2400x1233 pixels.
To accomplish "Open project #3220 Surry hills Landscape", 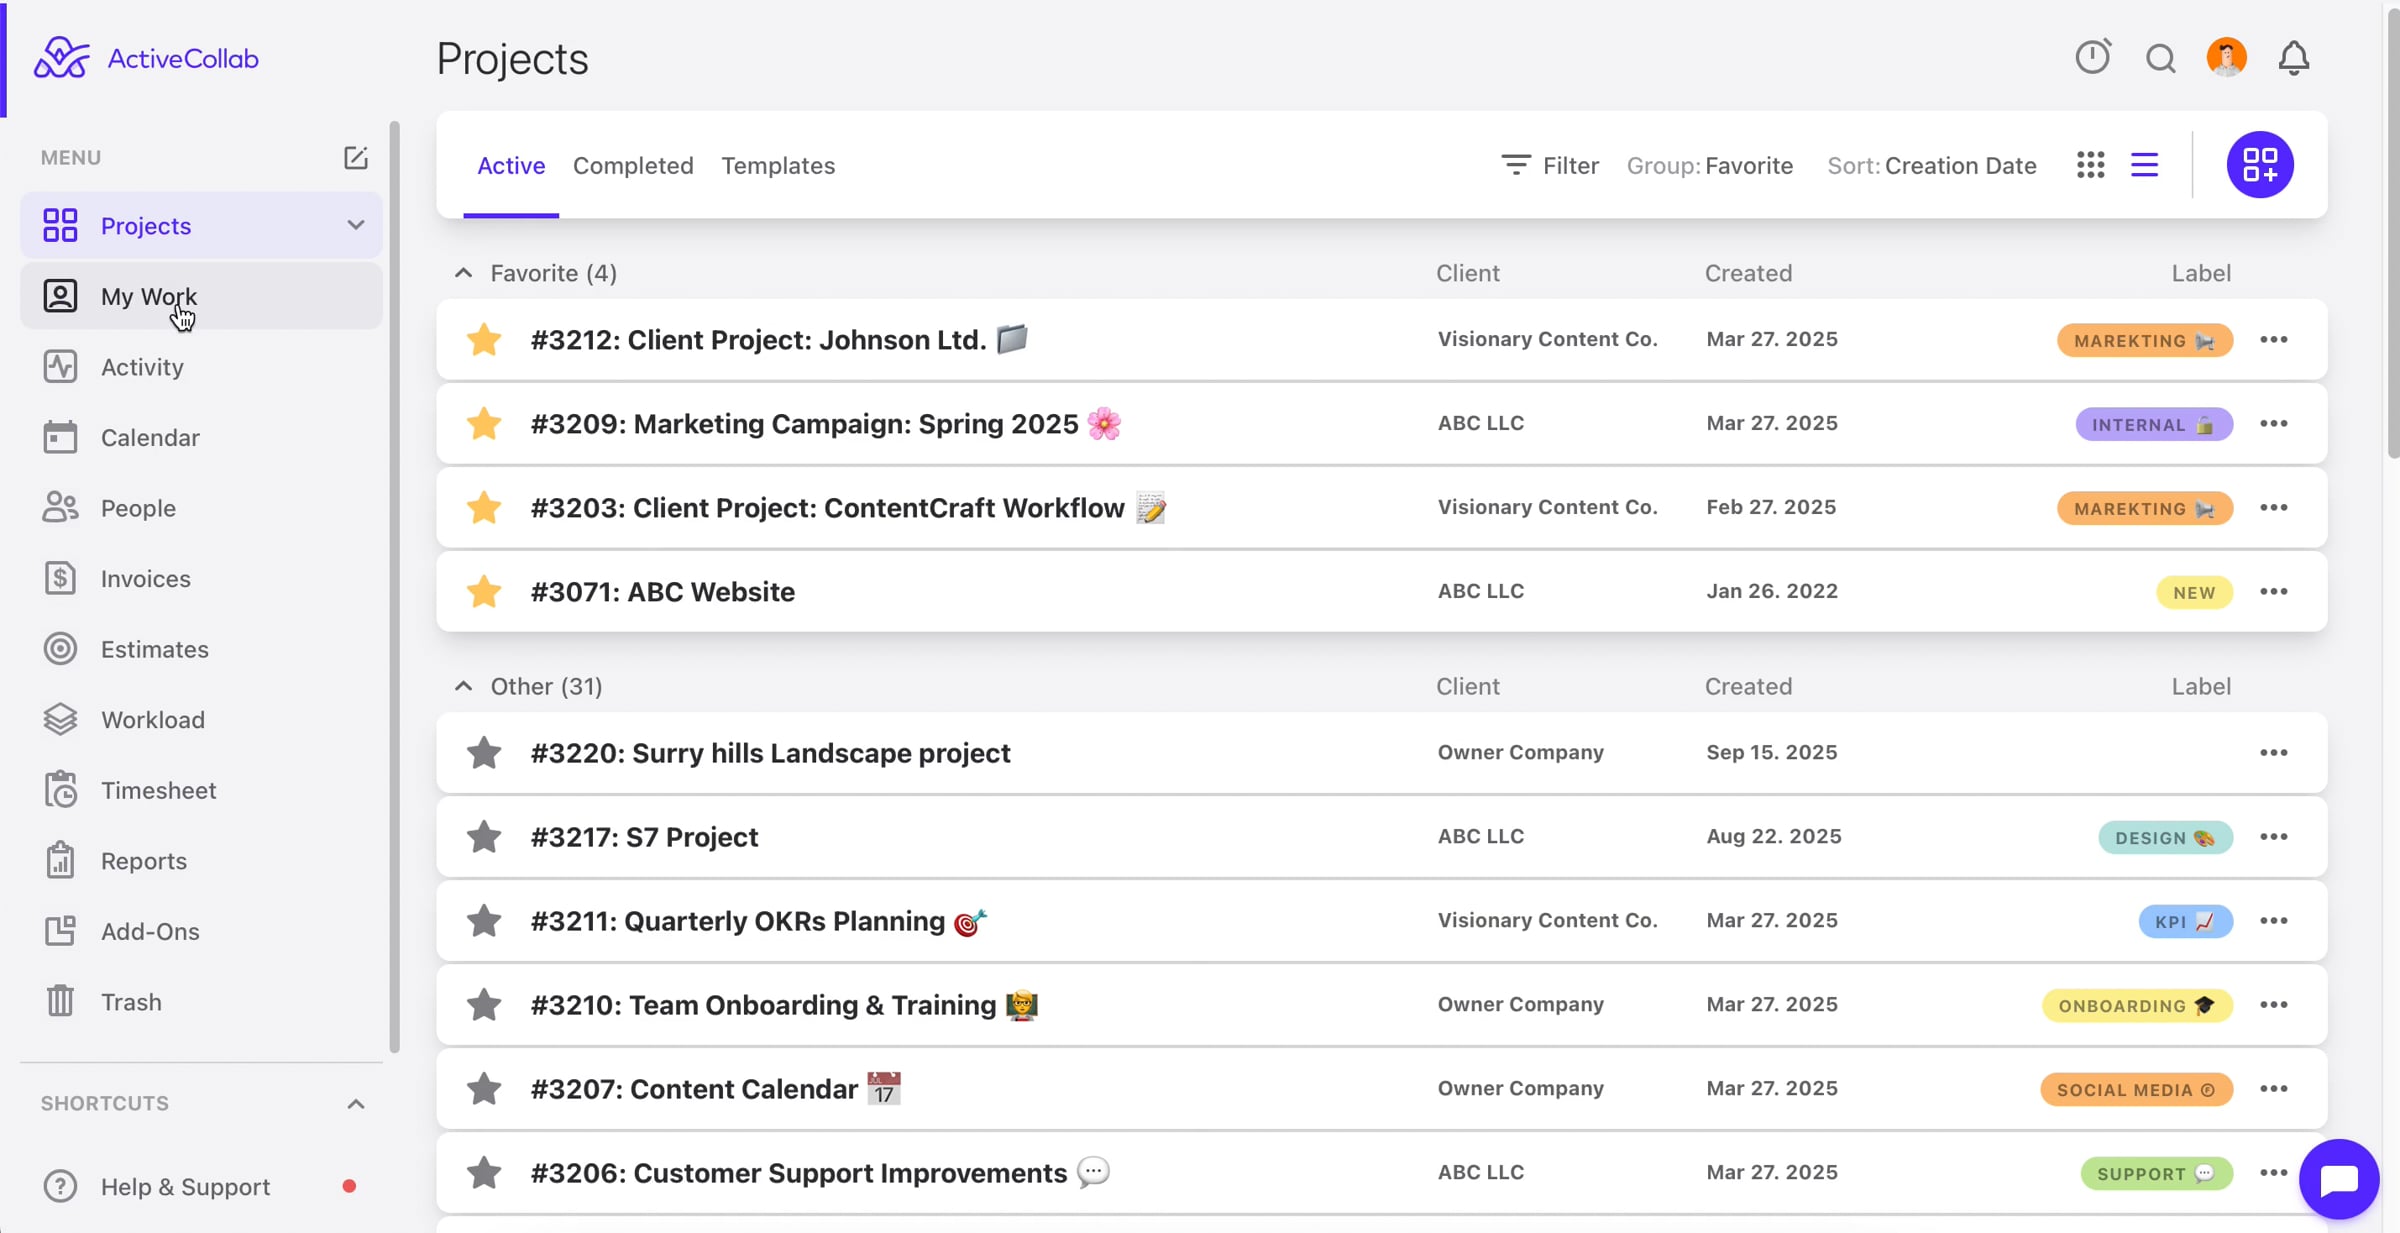I will [x=771, y=753].
